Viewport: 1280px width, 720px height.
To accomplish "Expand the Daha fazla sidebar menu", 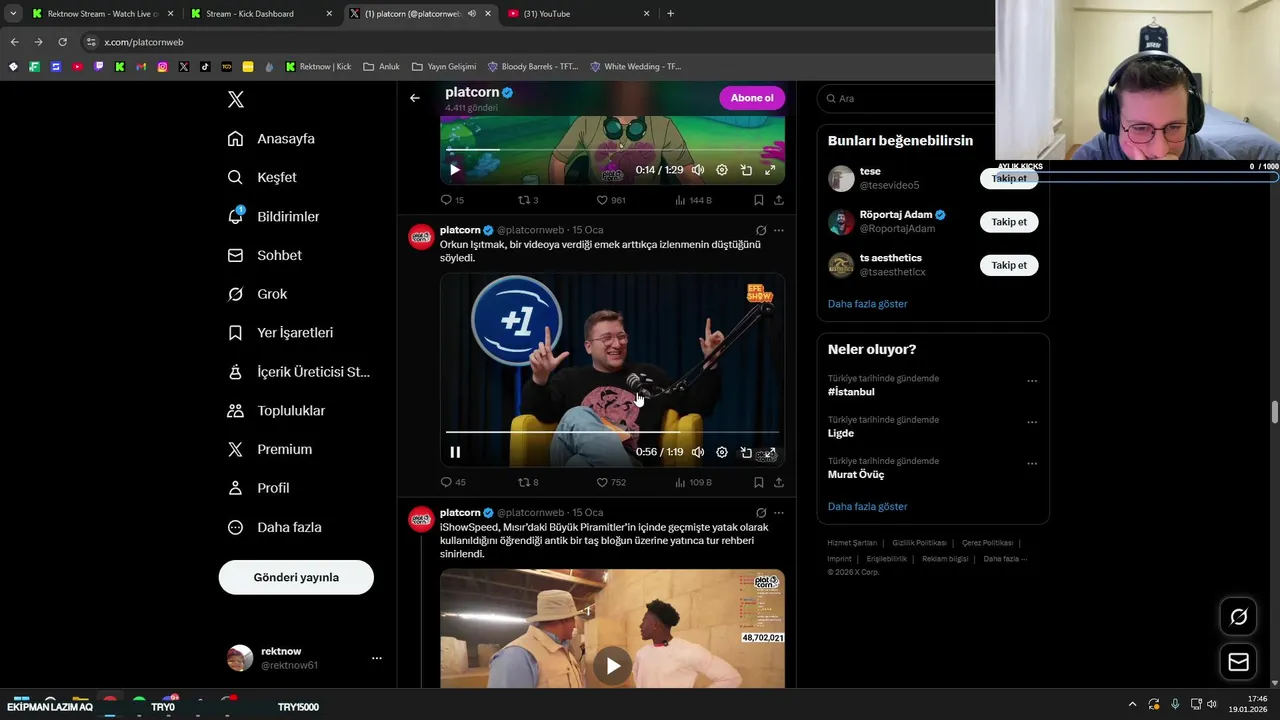I will click(274, 527).
